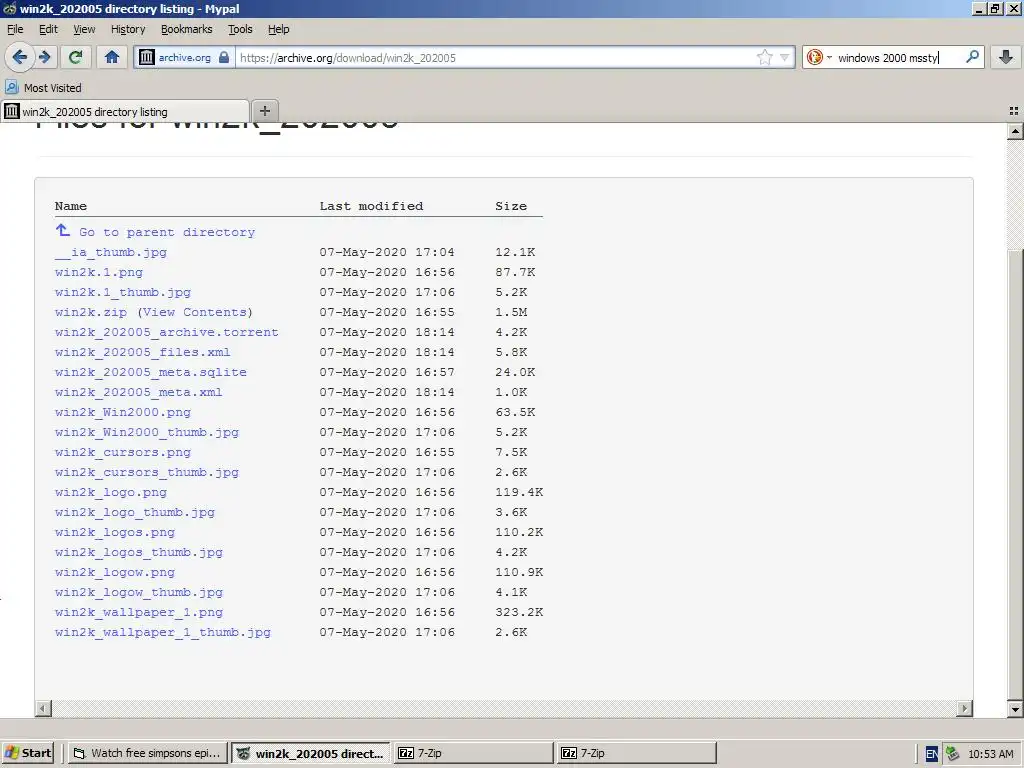Open win2k_202005_meta.sqlite link
Viewport: 1024px width, 768px height.
click(151, 372)
